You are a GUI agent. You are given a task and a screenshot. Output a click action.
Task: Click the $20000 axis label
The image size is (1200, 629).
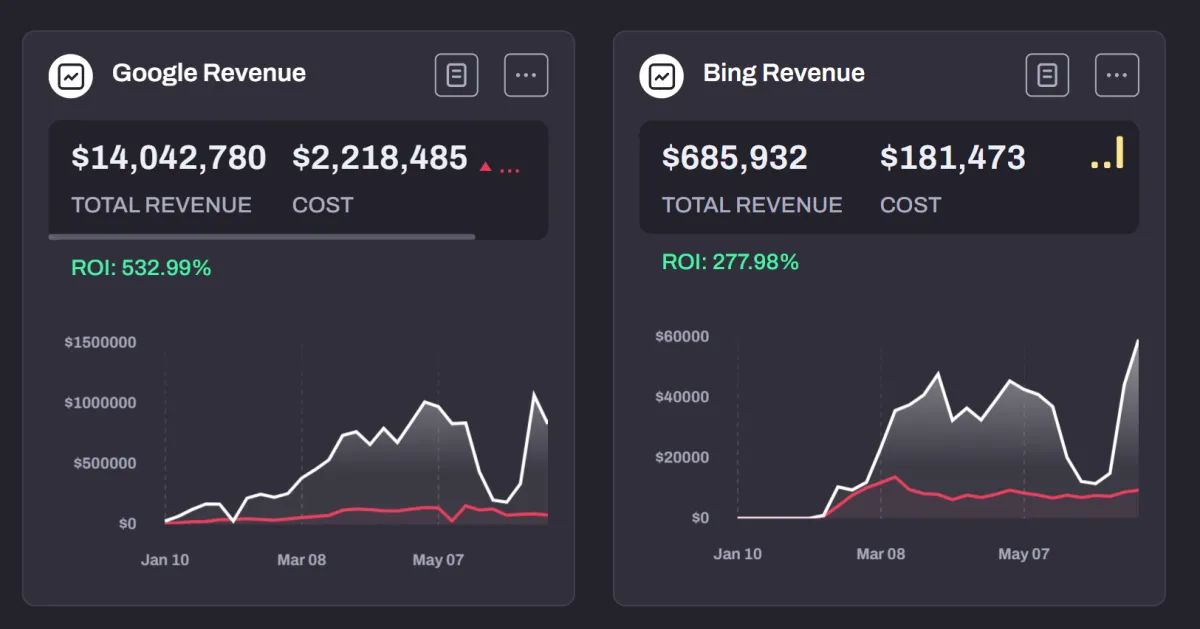682,457
